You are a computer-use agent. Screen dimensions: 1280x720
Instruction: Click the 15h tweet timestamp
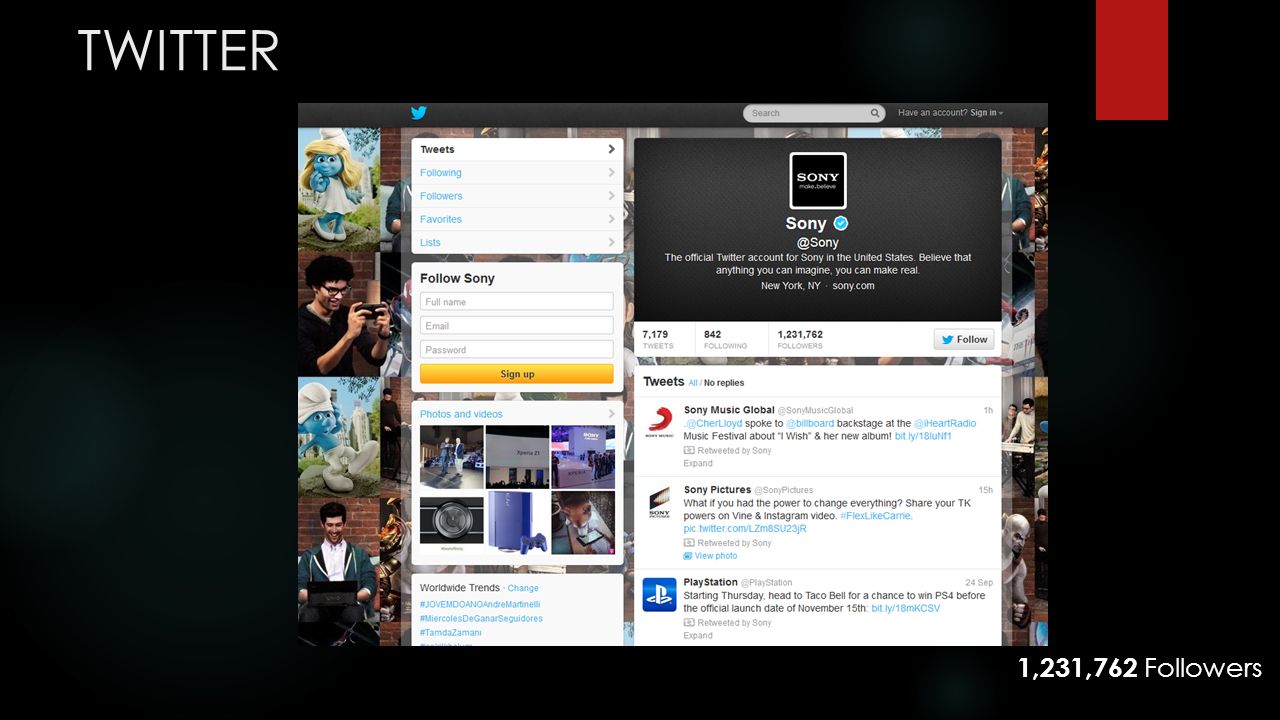pyautogui.click(x=986, y=490)
